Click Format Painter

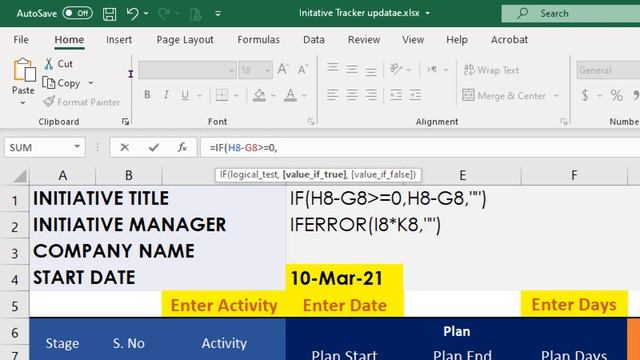[81, 102]
